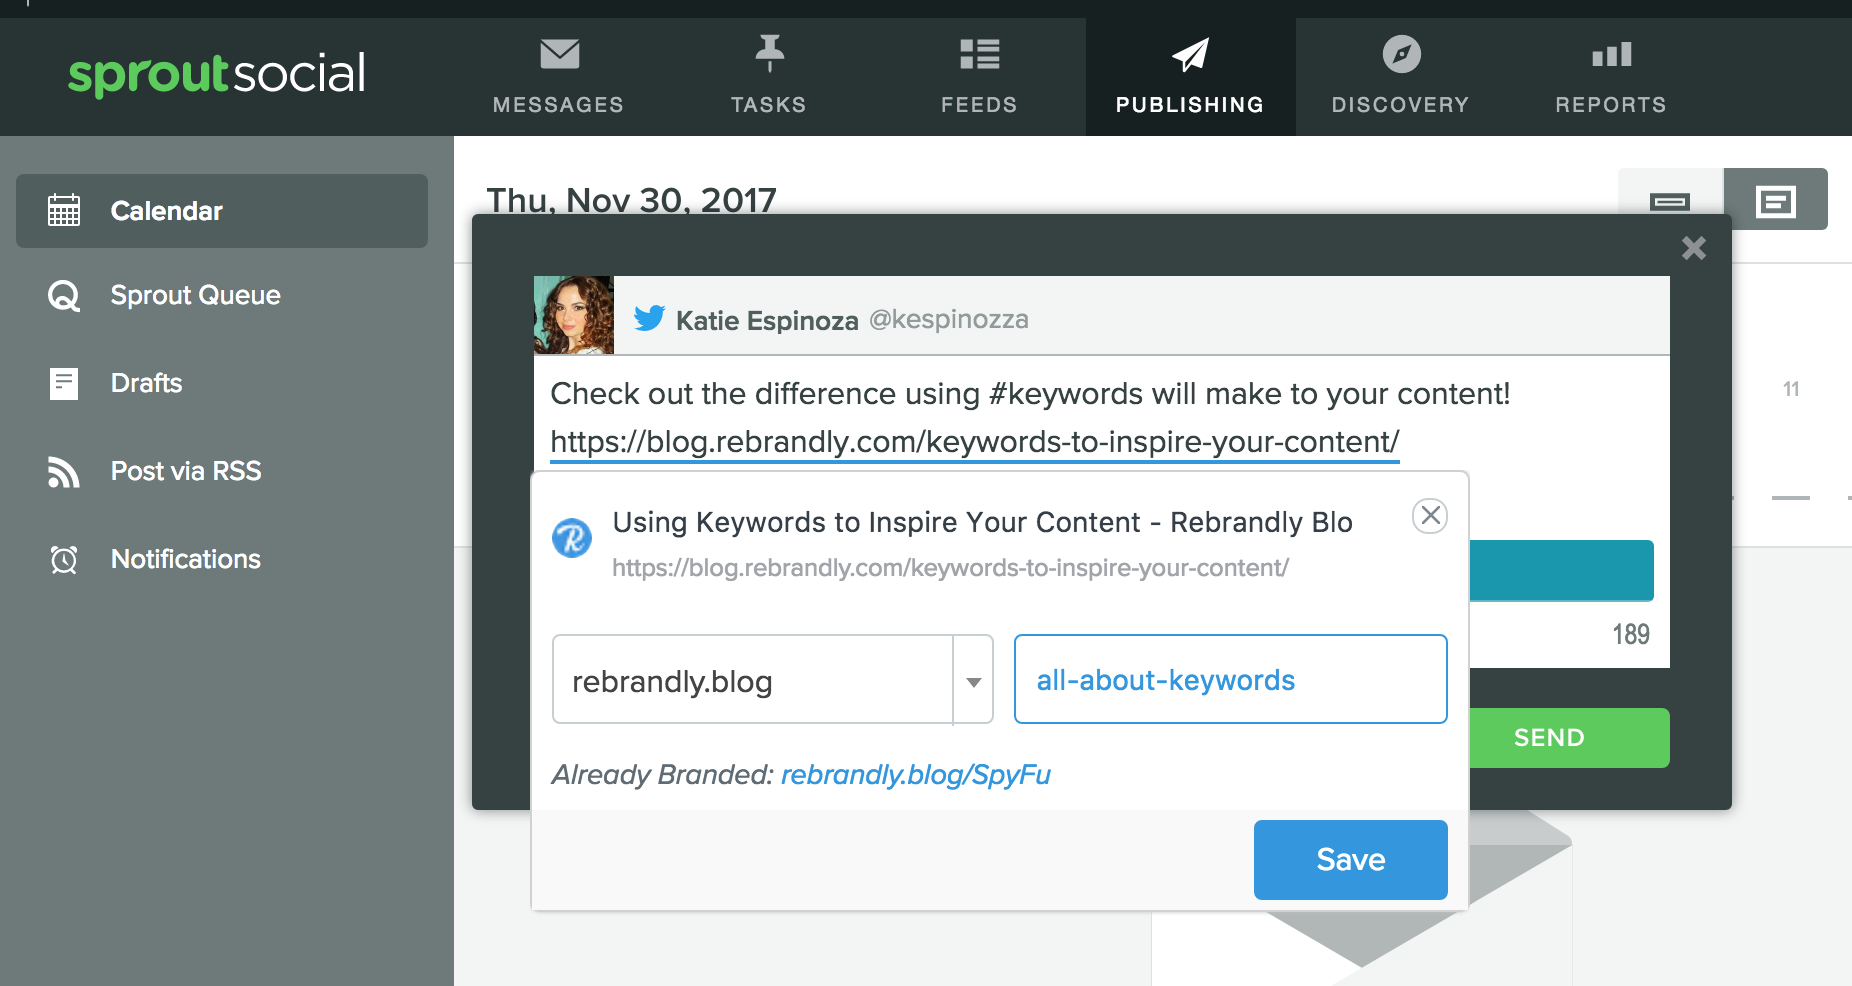Open the TASKS tab
Viewport: 1852px width, 986px height.
[769, 78]
